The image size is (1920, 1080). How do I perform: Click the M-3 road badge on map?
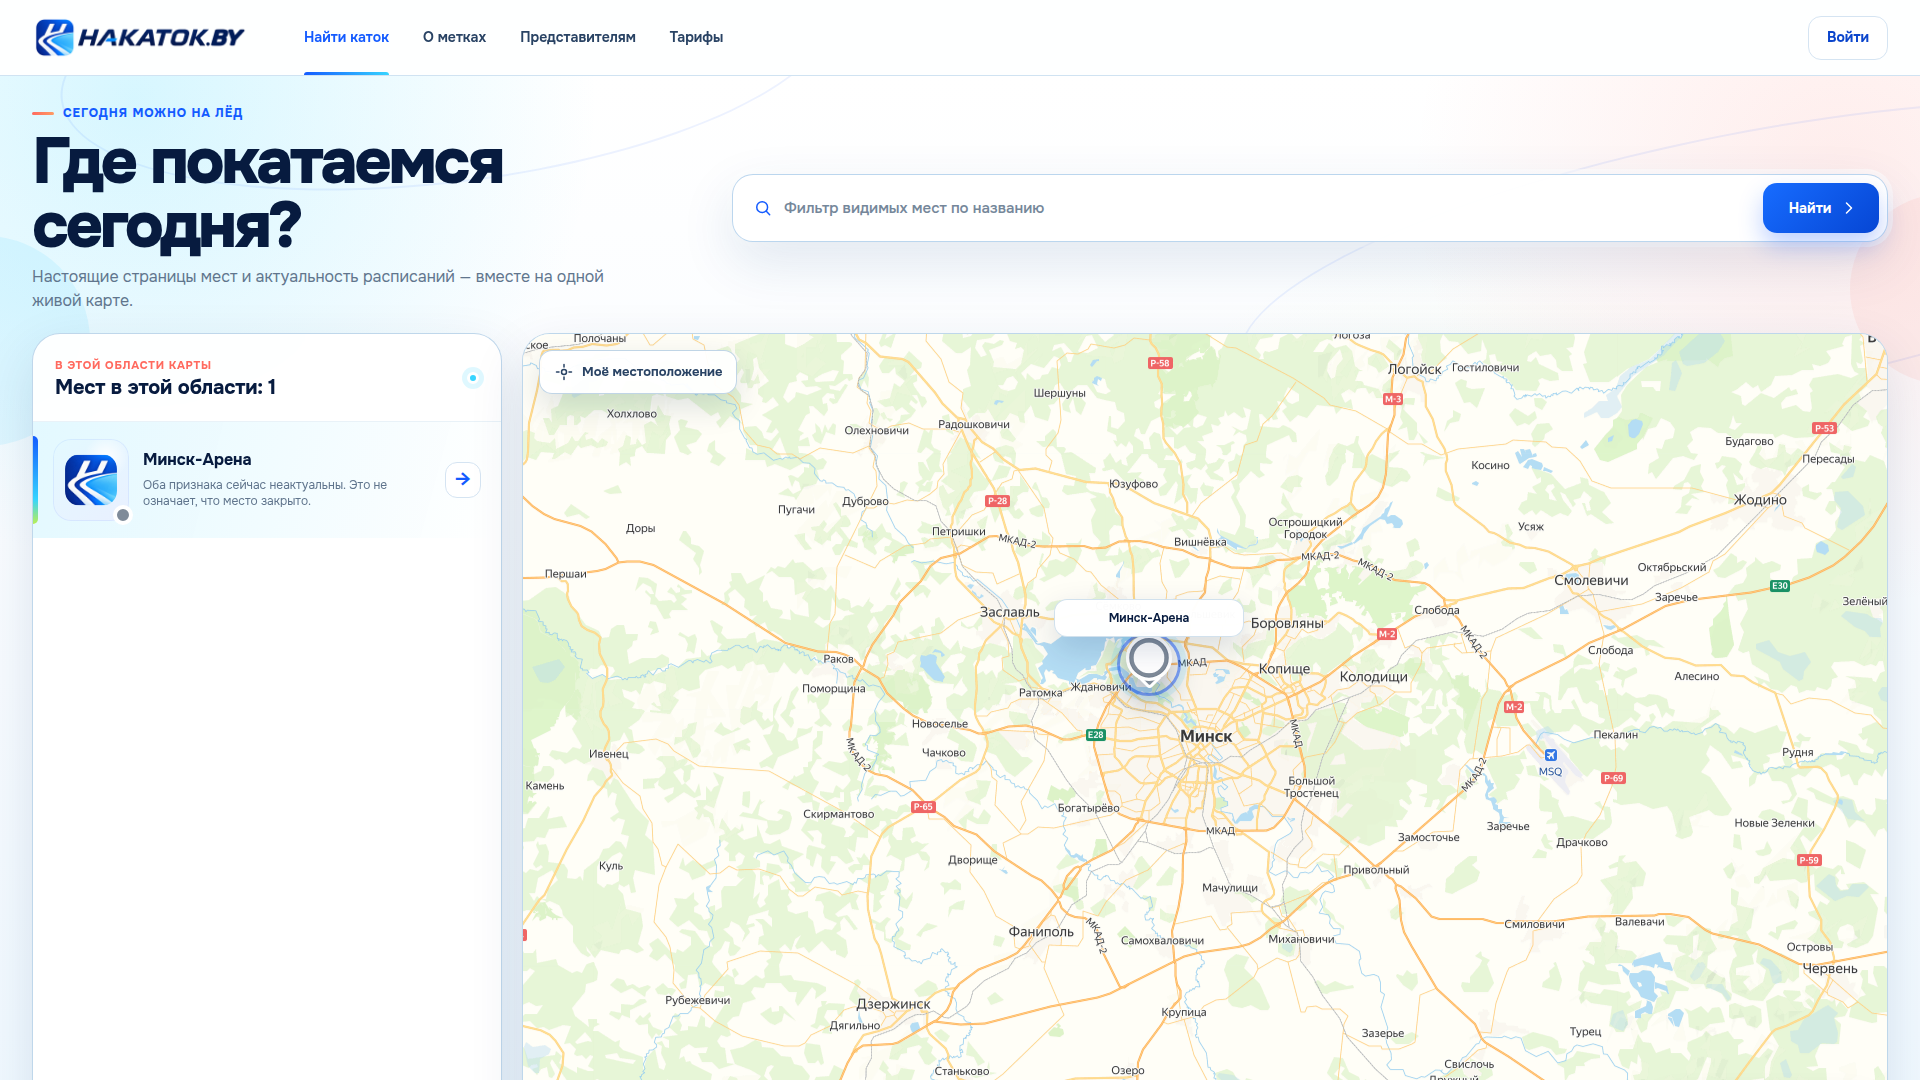pos(1393,399)
